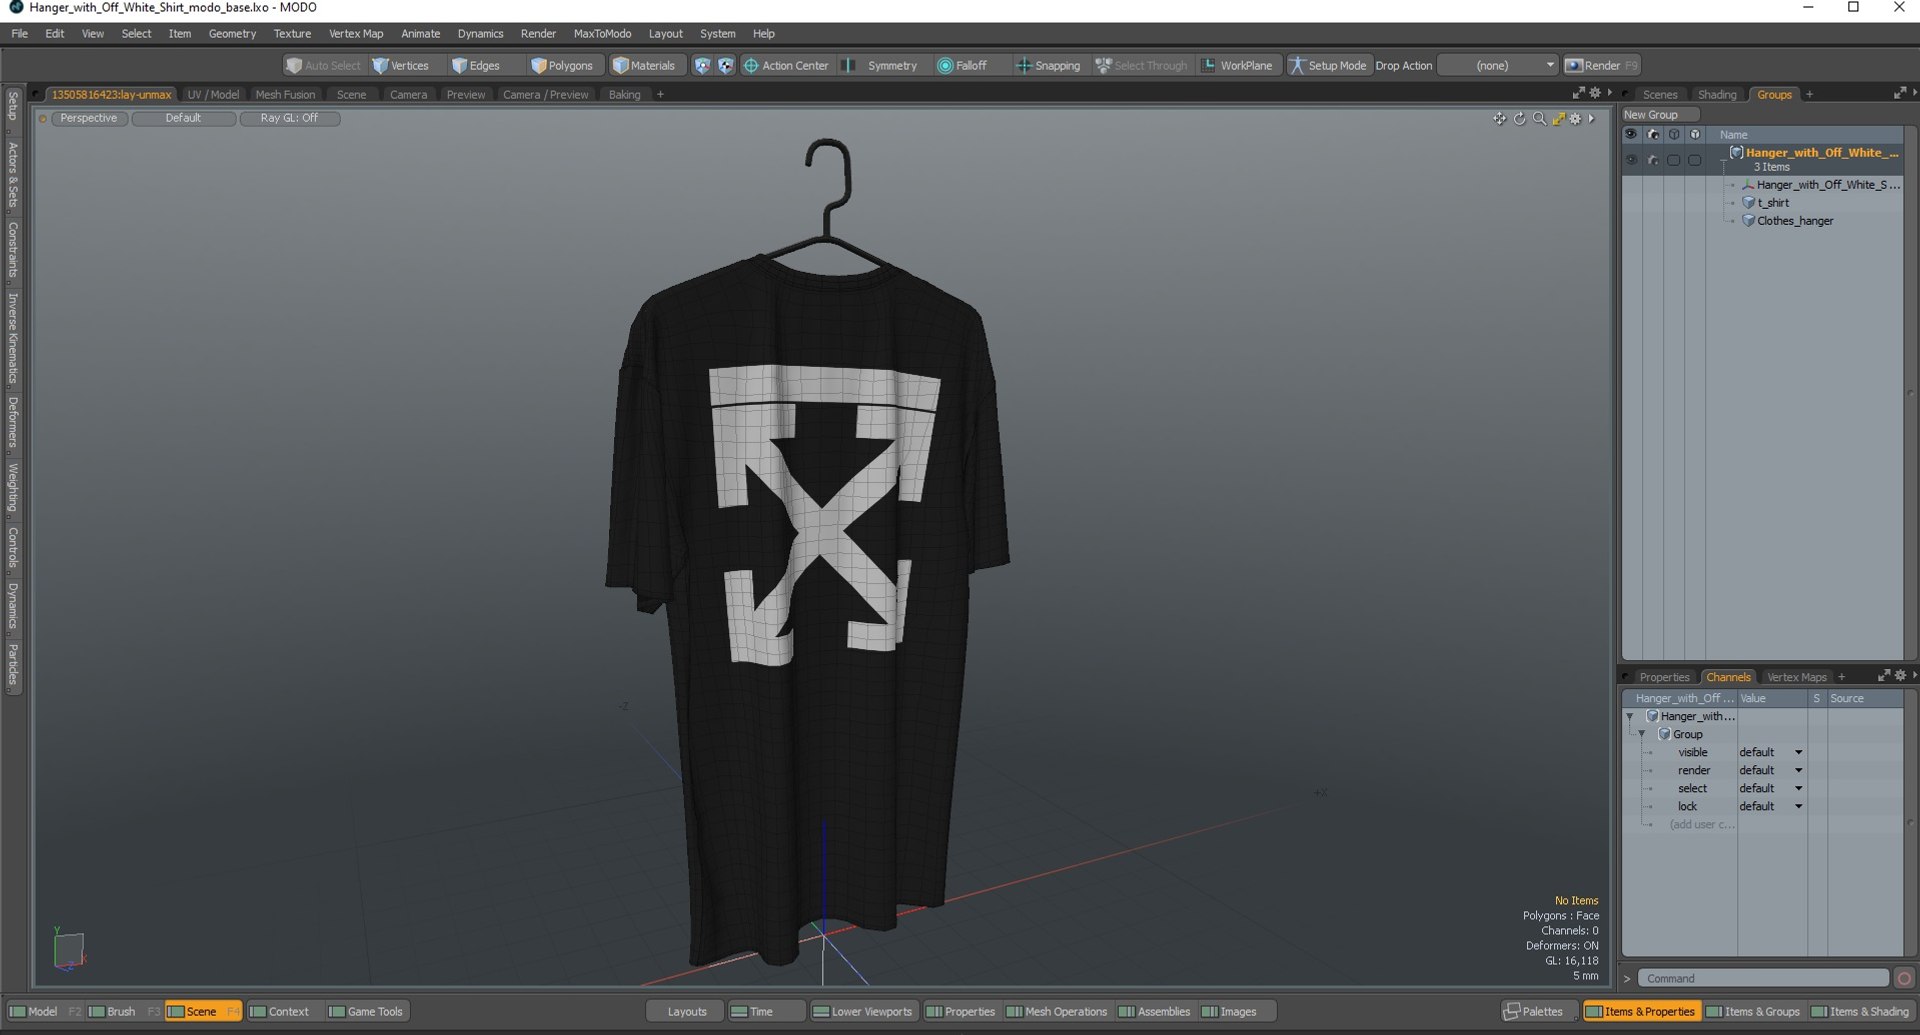Open the Mesh Fusion viewport tab

[x=285, y=95]
